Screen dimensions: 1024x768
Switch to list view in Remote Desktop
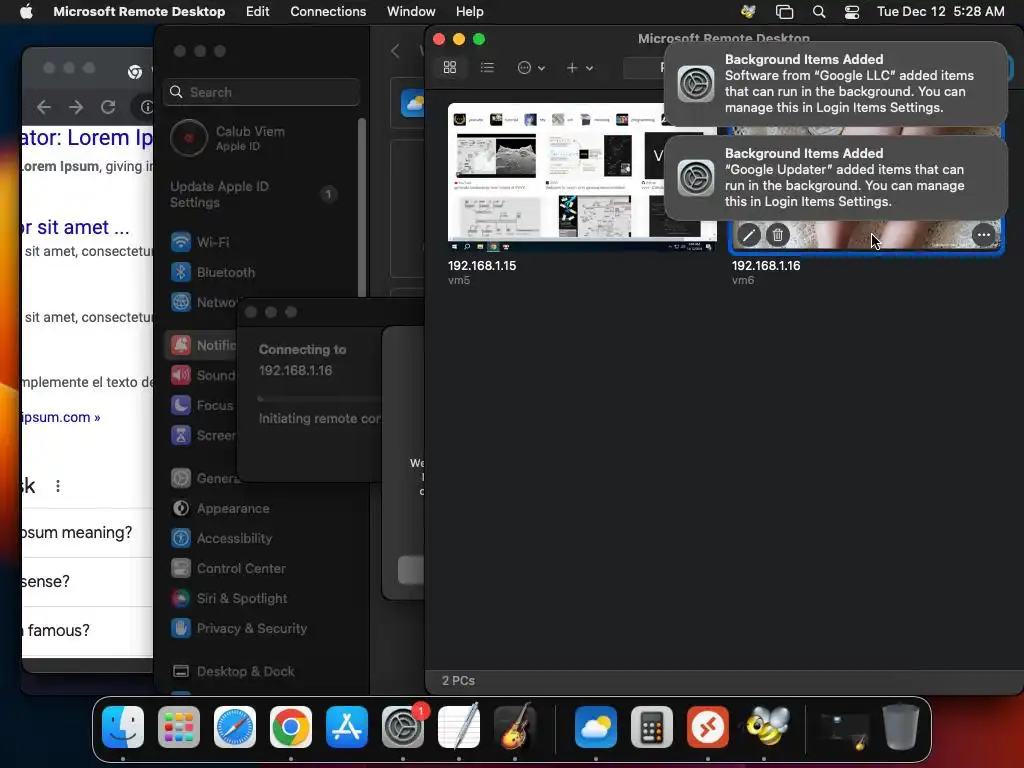tap(487, 68)
